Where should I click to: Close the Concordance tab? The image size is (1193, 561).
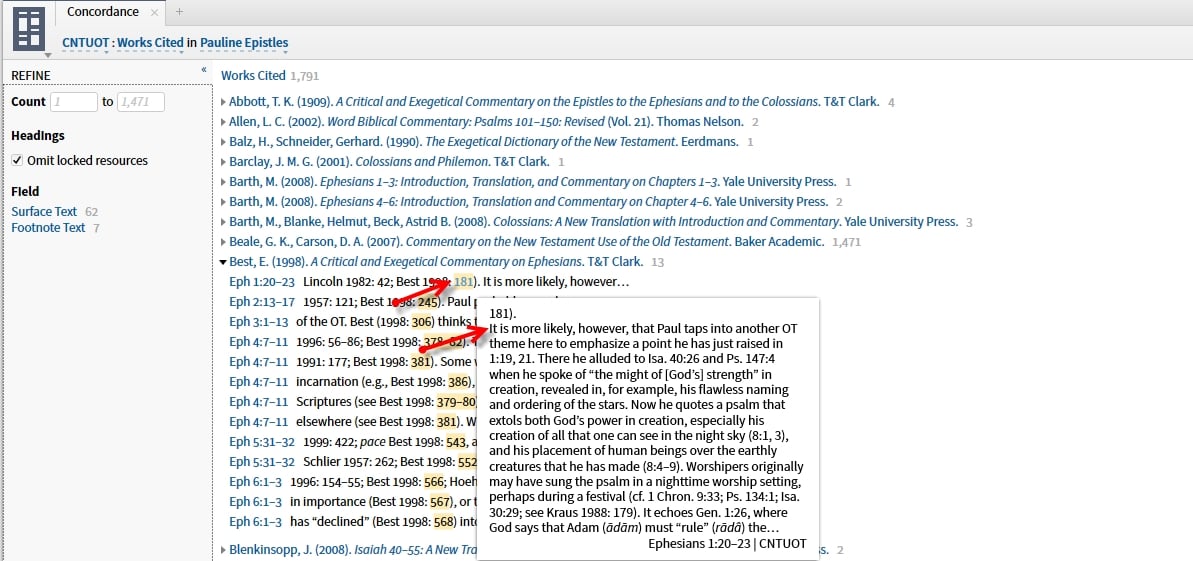(x=154, y=12)
